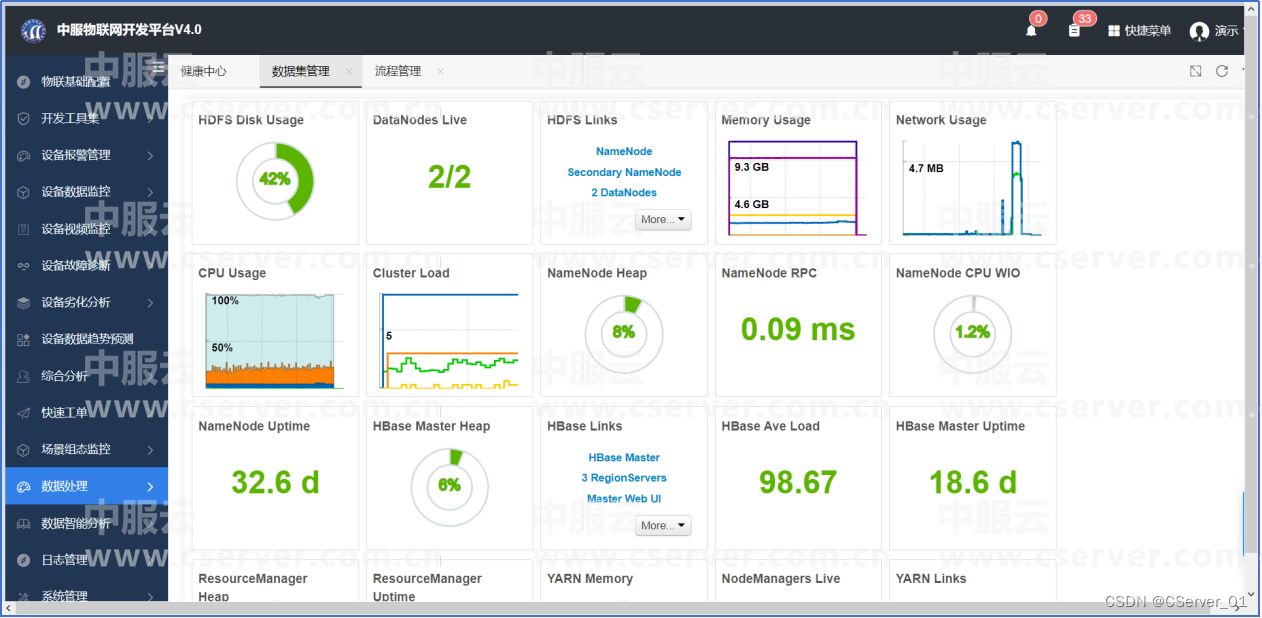Open the Master Web UI link
1262x618 pixels.
624,498
